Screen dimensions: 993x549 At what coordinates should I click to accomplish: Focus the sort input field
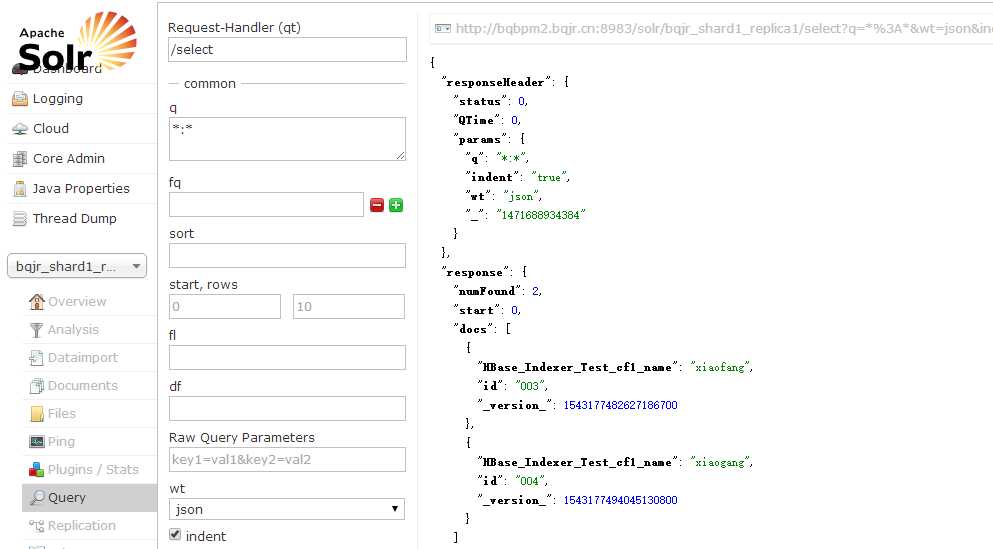tap(288, 255)
